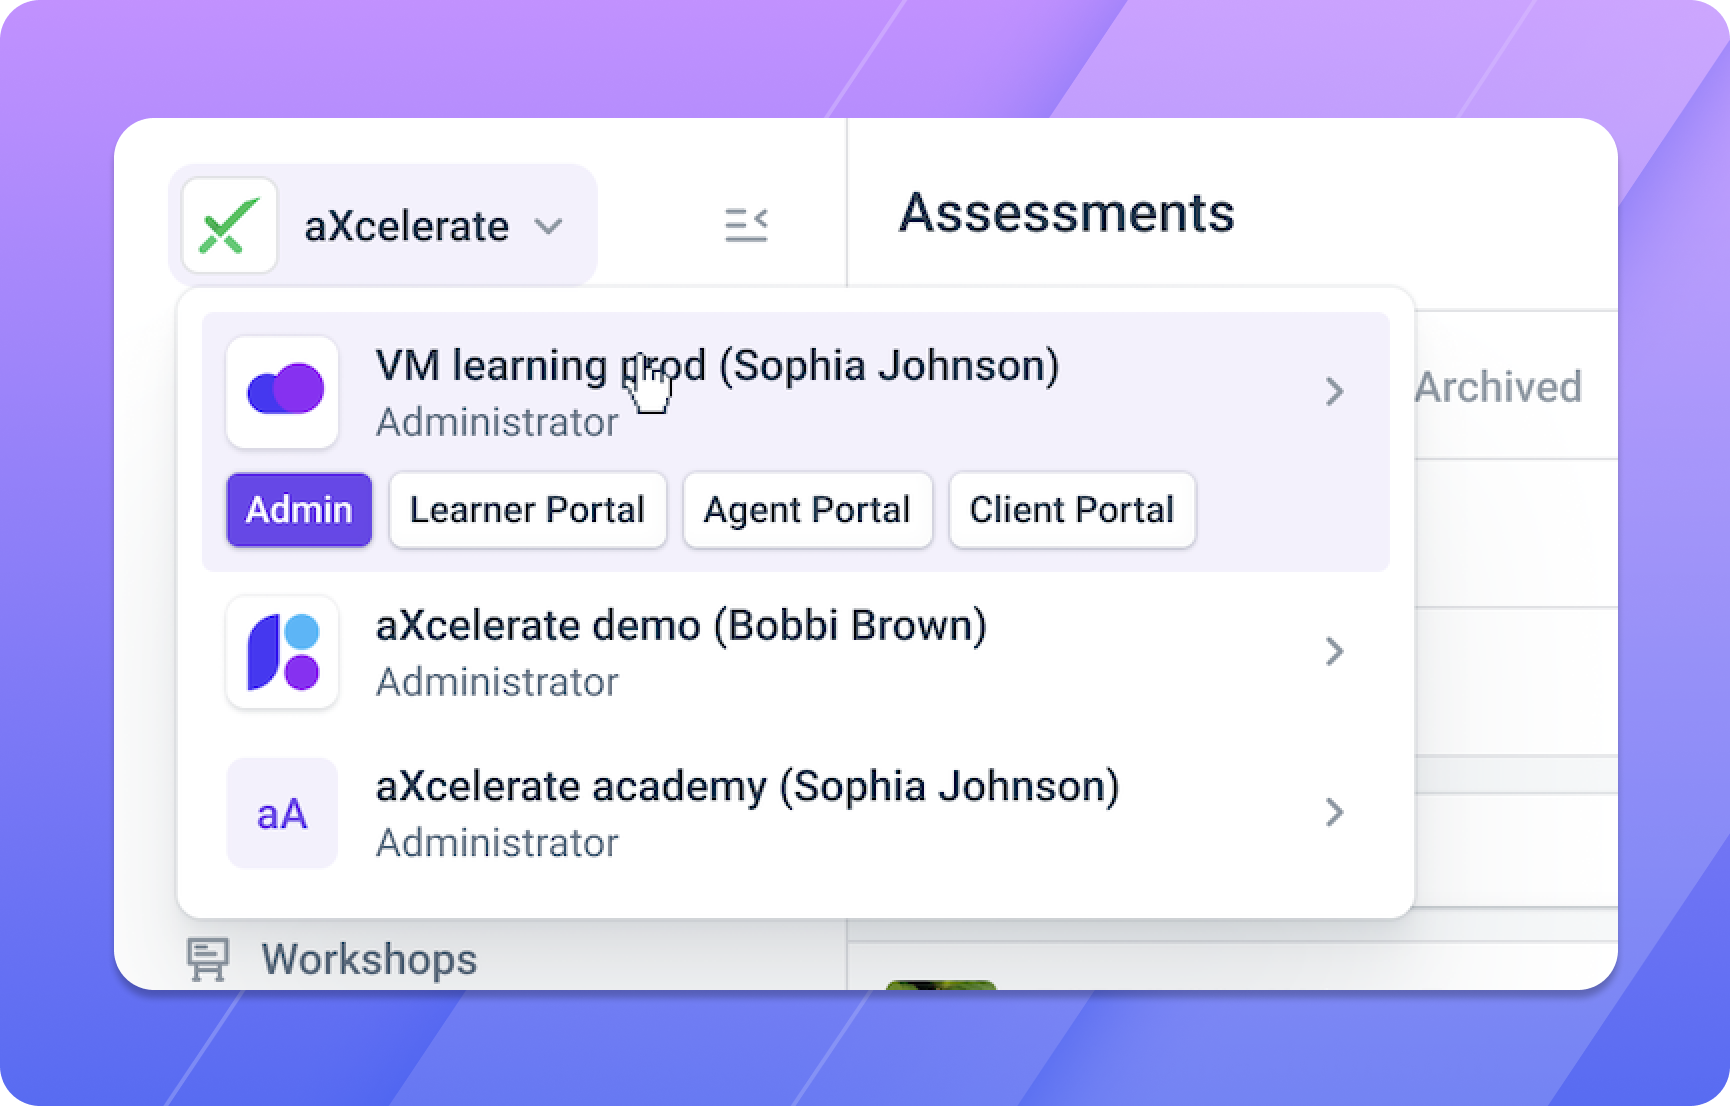
Task: Collapse the highlighted workspace entry arrow
Action: (1335, 392)
